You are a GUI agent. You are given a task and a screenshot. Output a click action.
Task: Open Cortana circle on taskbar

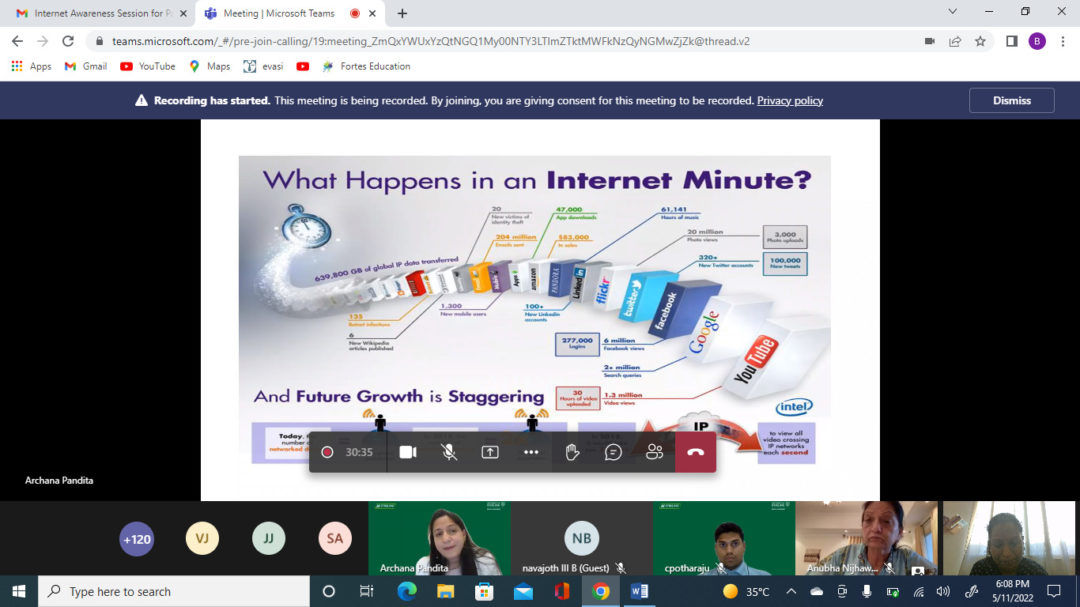[329, 591]
